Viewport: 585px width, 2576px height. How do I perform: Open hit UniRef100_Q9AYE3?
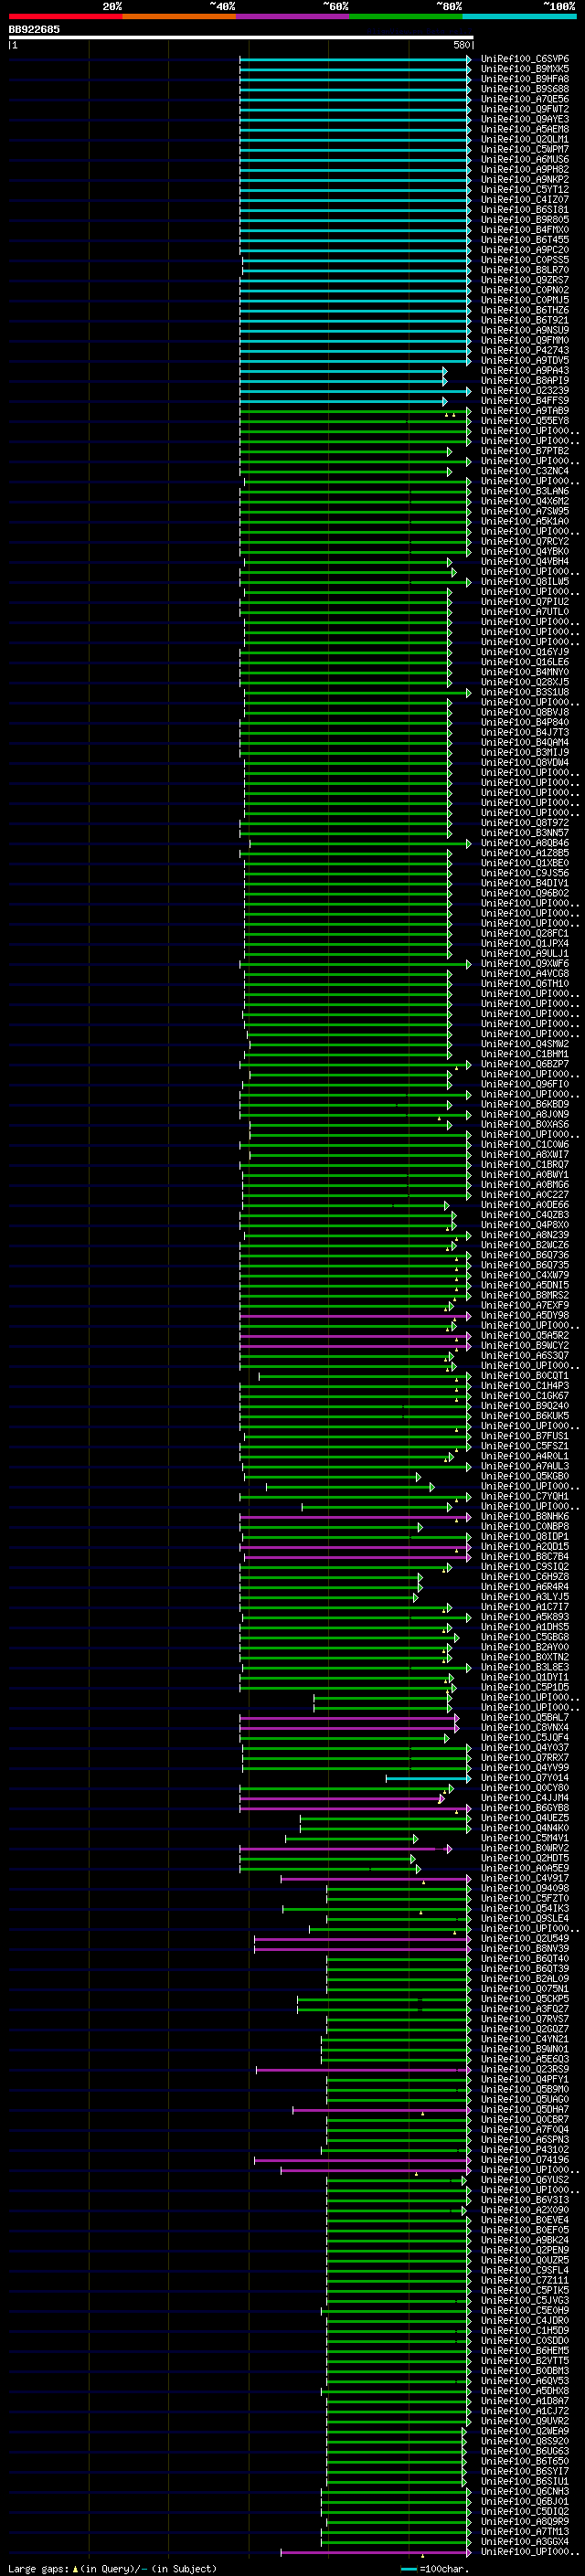tap(525, 119)
